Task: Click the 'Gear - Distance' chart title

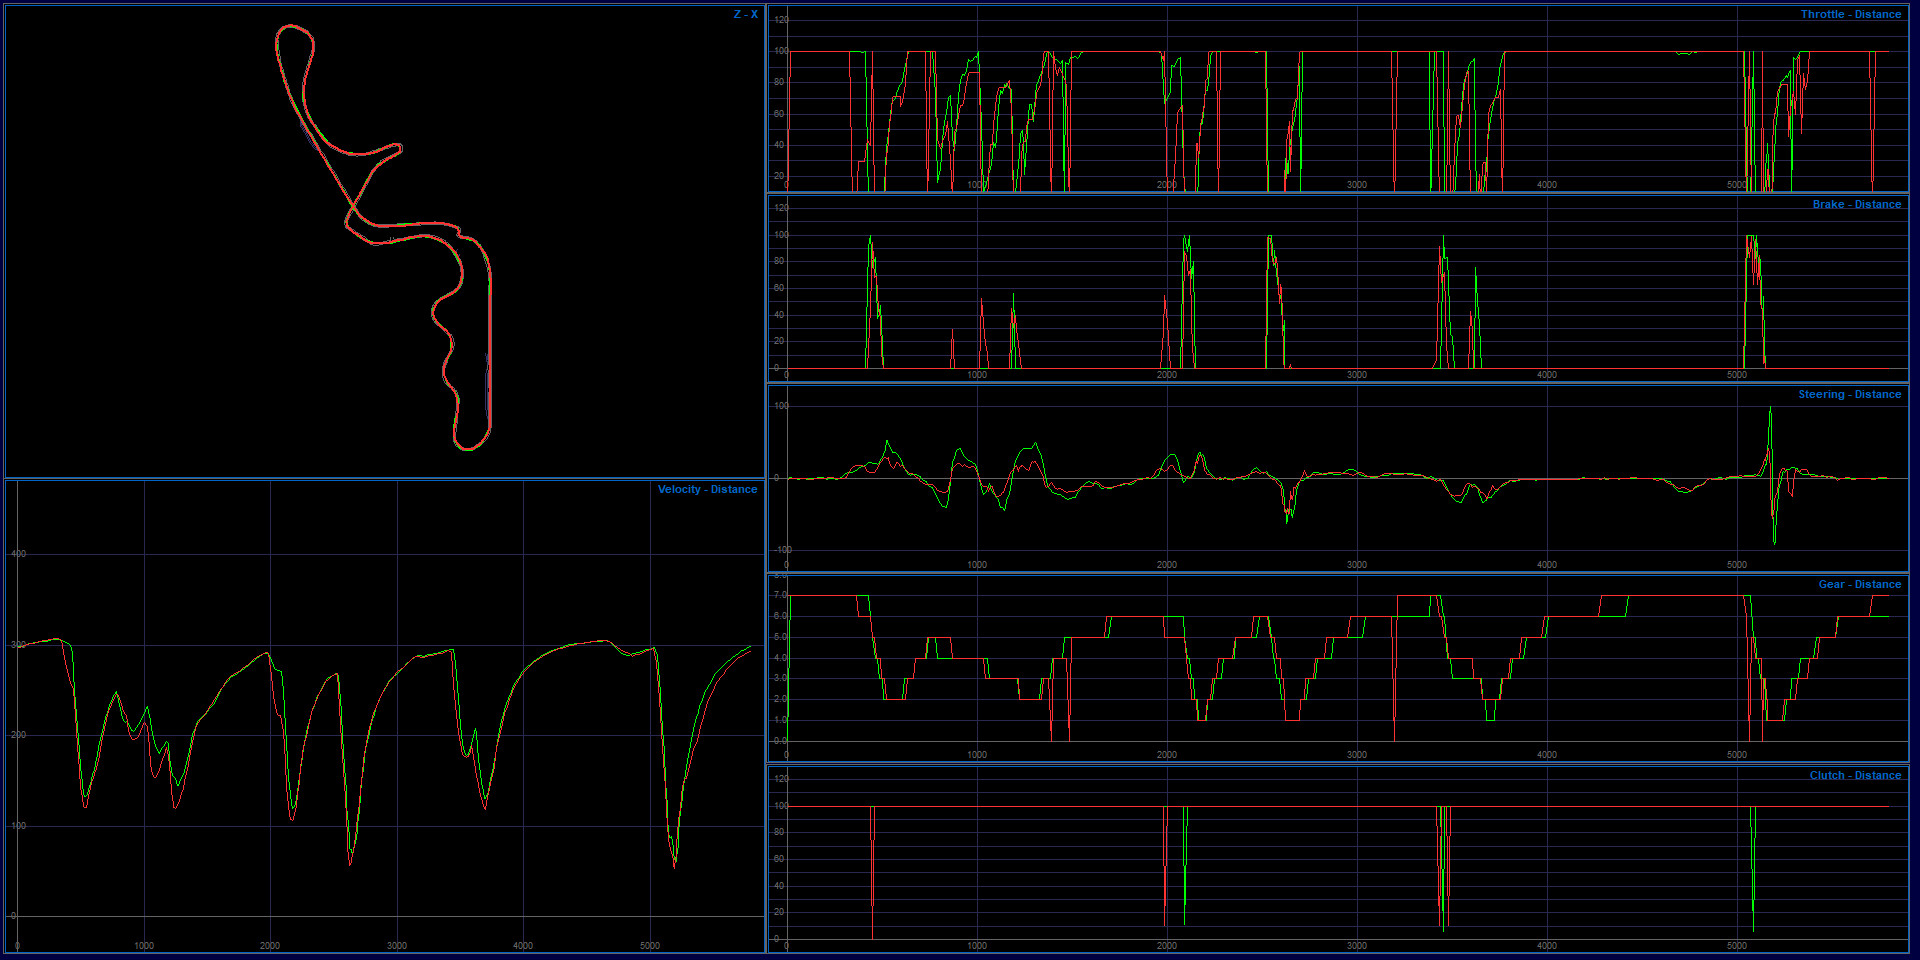Action: [1860, 584]
